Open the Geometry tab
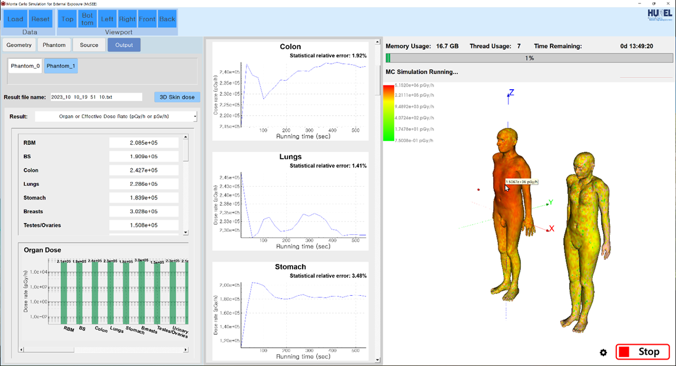Viewport: 676px width, 366px height. 19,45
